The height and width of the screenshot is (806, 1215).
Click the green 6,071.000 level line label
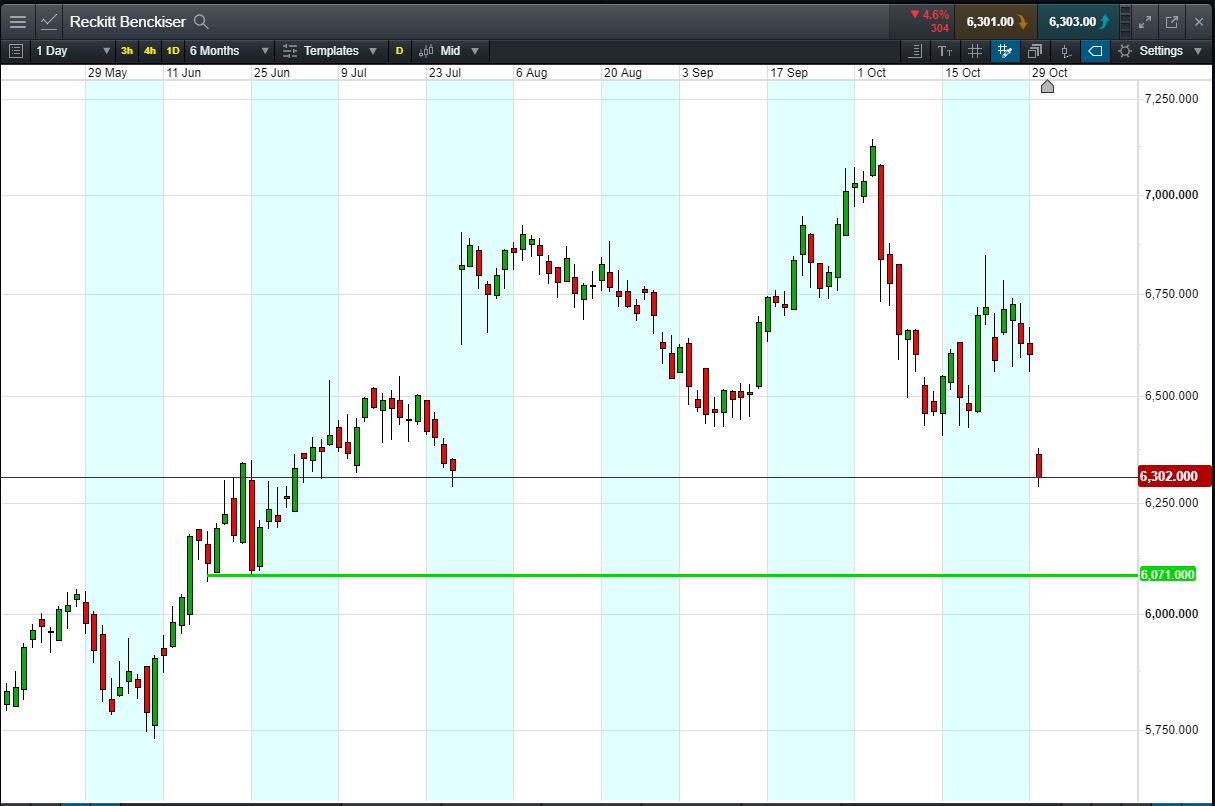click(x=1167, y=574)
